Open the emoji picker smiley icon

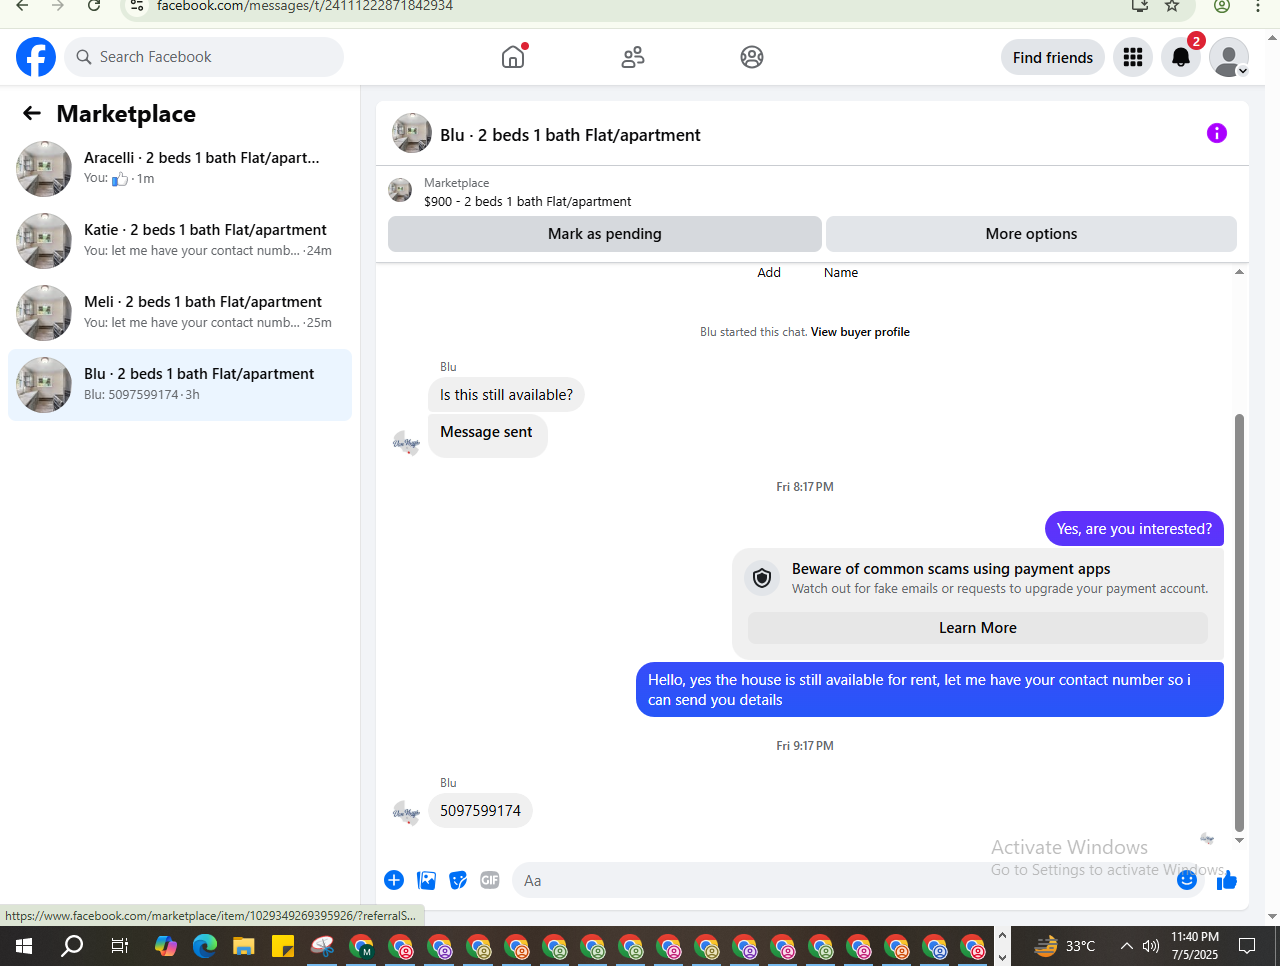[x=1187, y=880]
